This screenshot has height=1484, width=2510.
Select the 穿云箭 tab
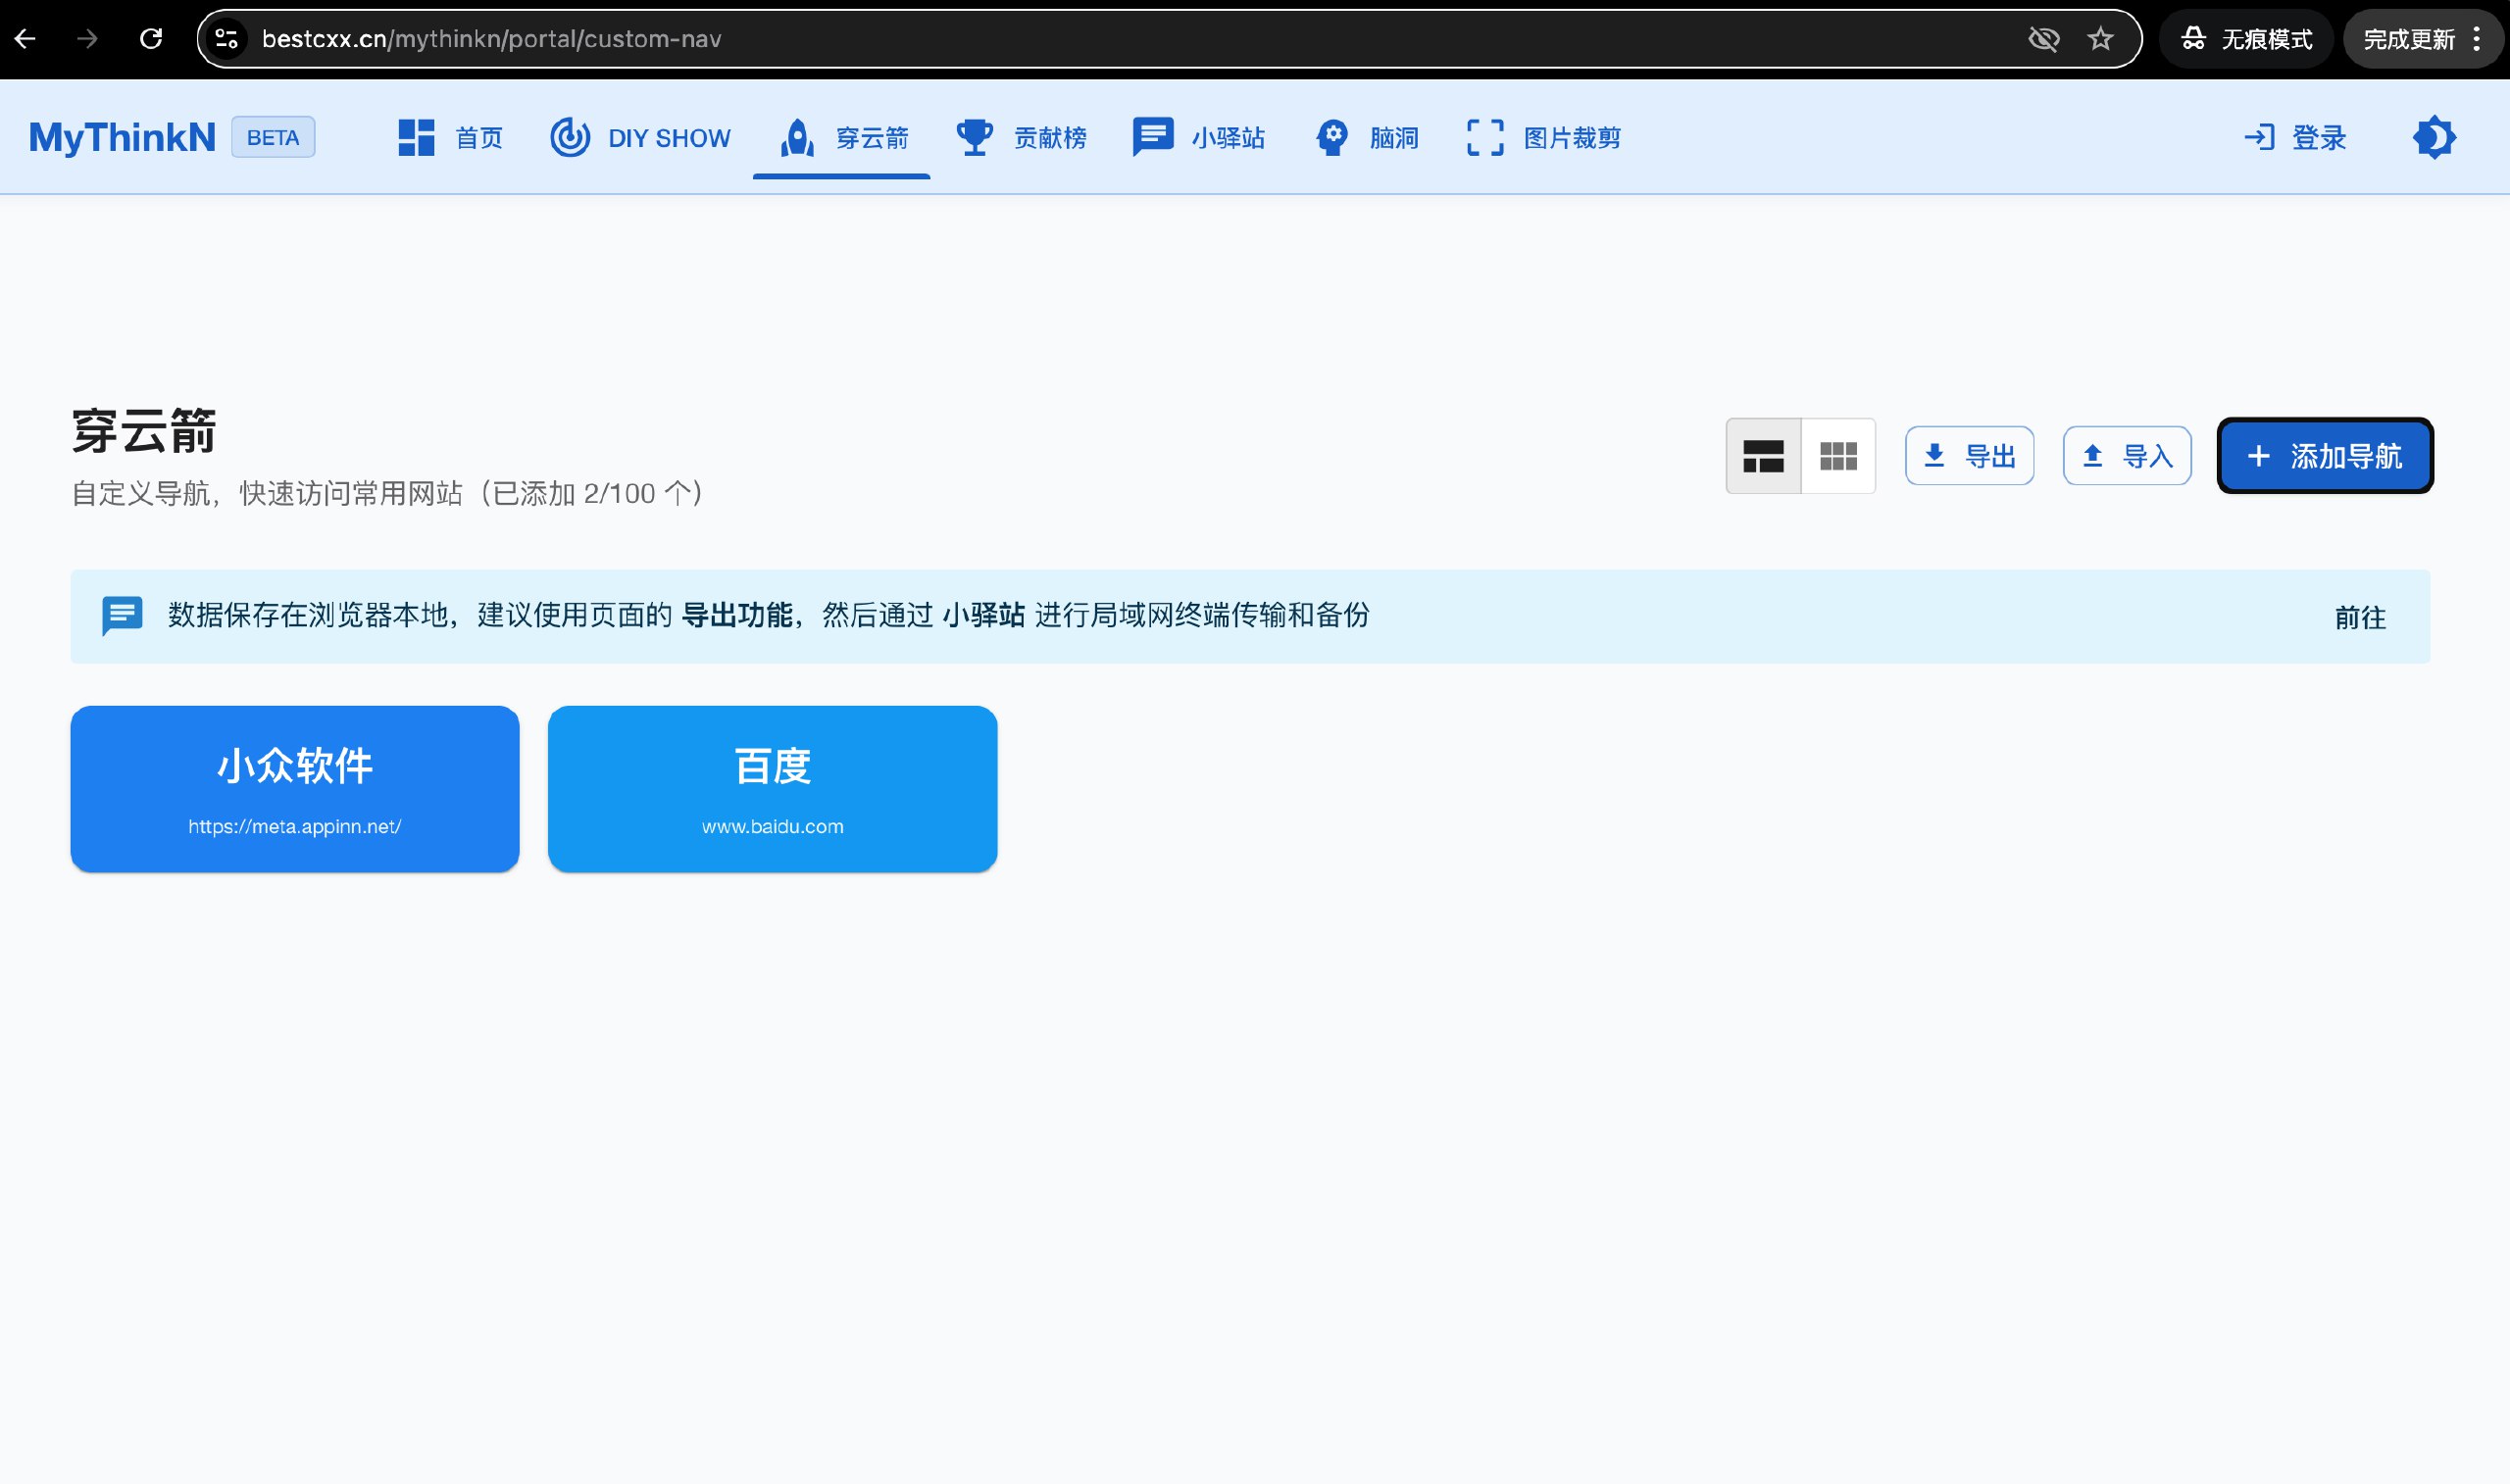842,137
